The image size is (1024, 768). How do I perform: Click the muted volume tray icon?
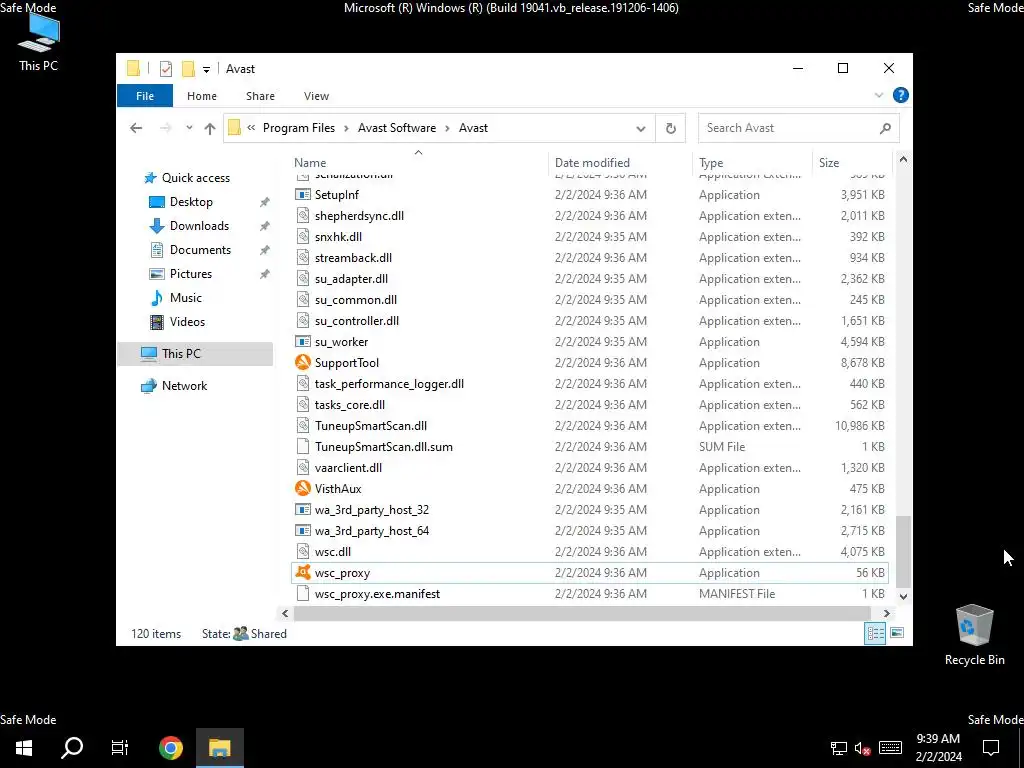[x=863, y=748]
